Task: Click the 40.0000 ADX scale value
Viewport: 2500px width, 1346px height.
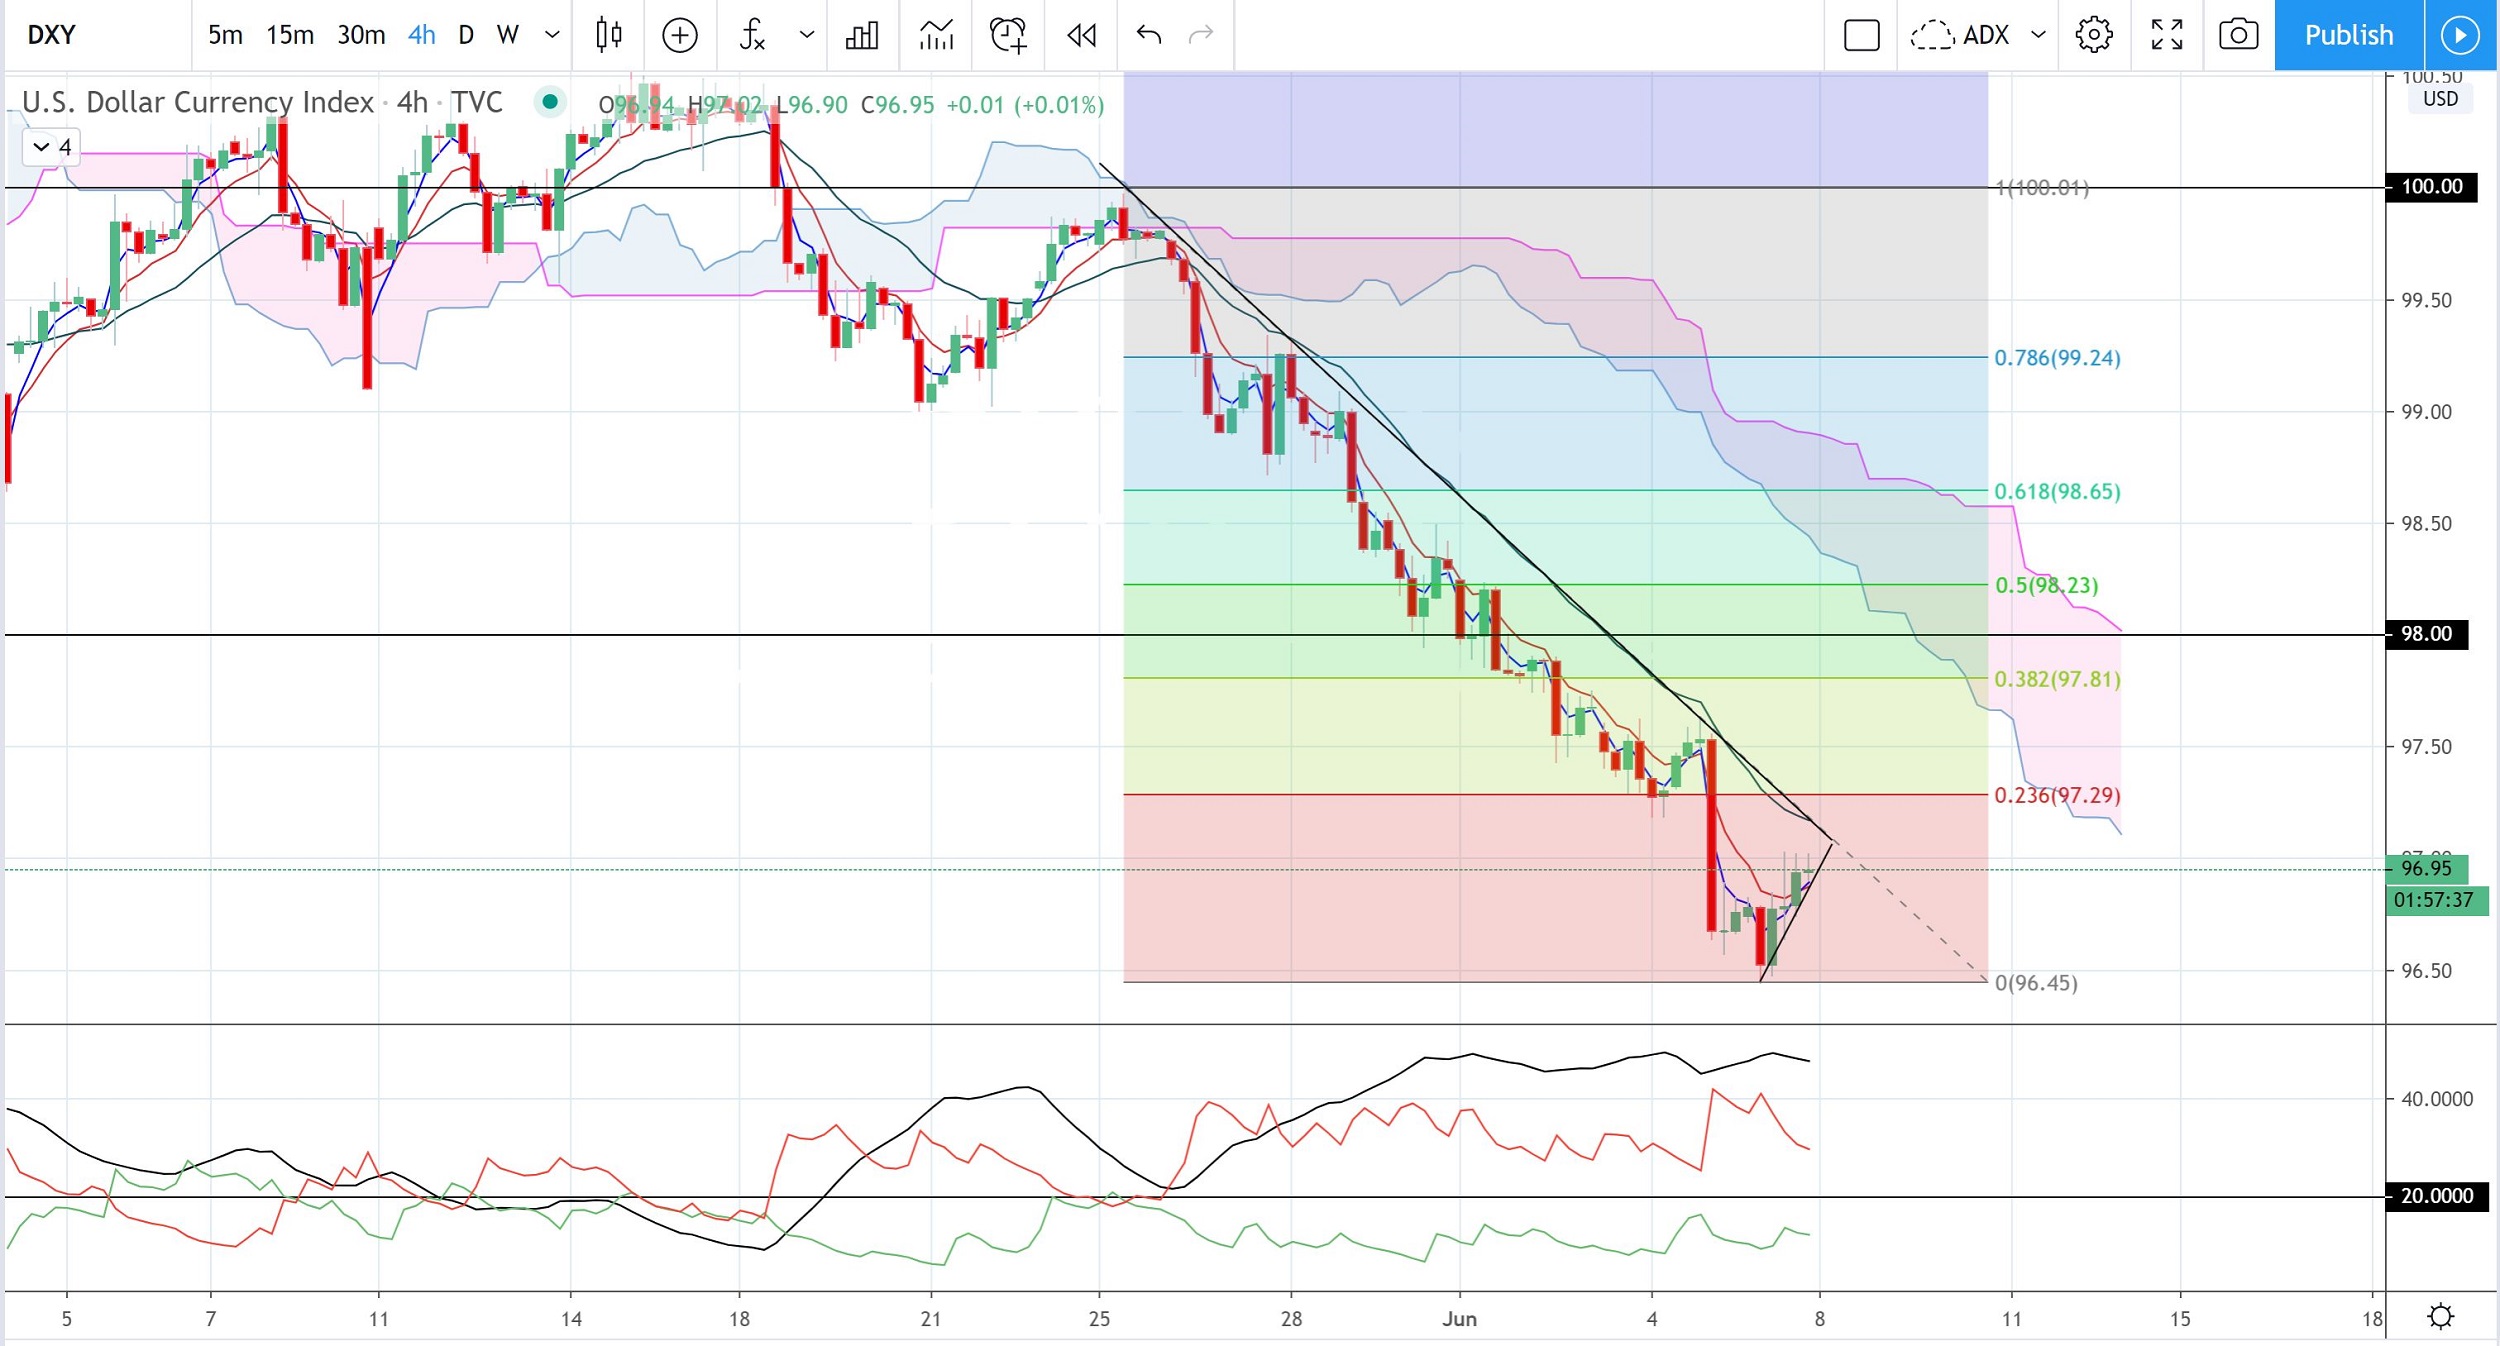Action: (x=2437, y=1099)
